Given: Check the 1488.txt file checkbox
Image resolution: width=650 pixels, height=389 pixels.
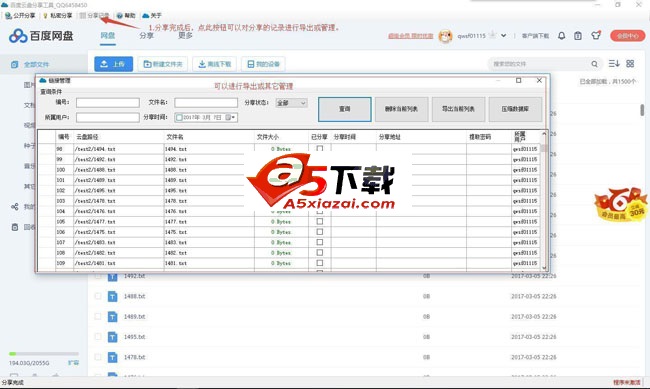Looking at the screenshot, I should (98, 296).
